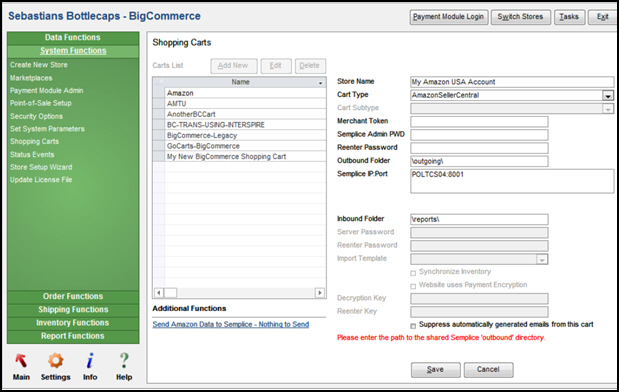This screenshot has height=392, width=619.
Task: Click Reenter Password field under Semplice Admin PWD
Action: [479, 148]
